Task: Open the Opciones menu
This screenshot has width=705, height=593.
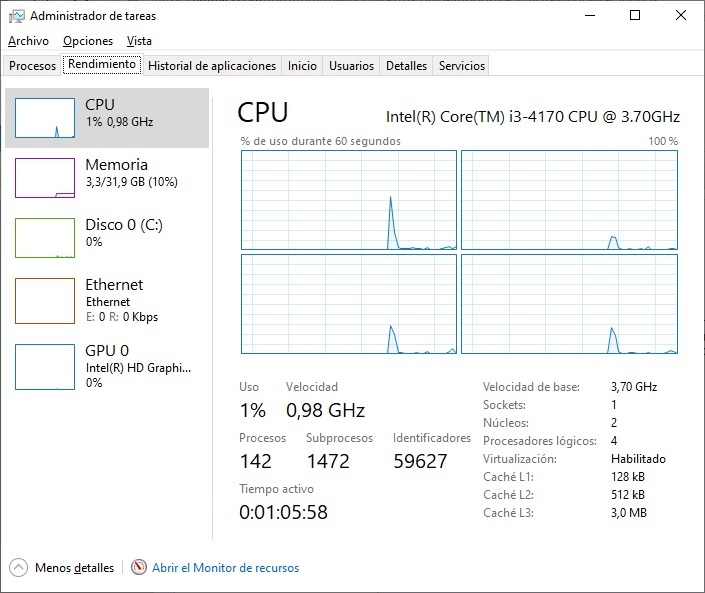Action: (88, 41)
